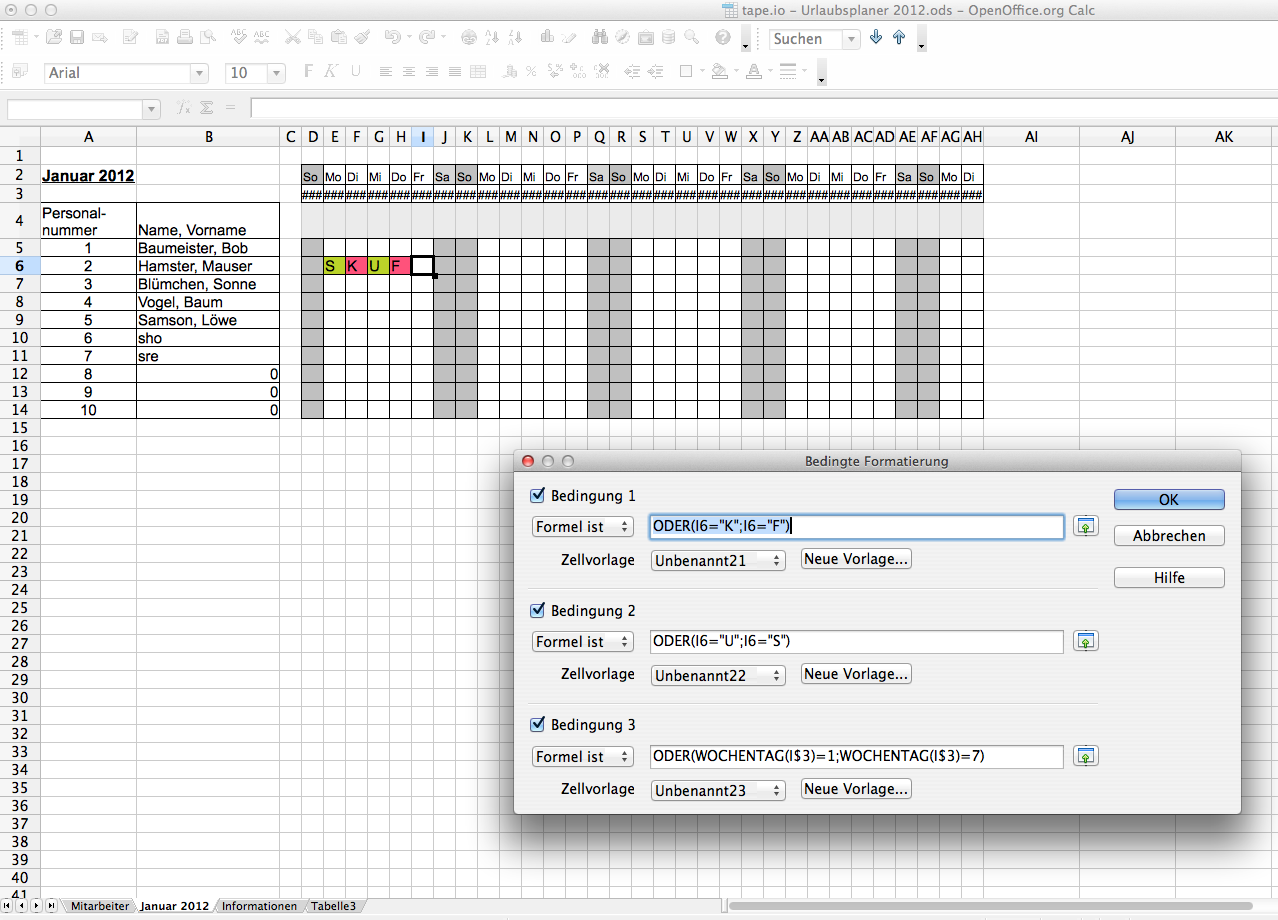Shrink the Bedingung 1 formula reference field
The height and width of the screenshot is (920, 1278).
pyautogui.click(x=1086, y=526)
